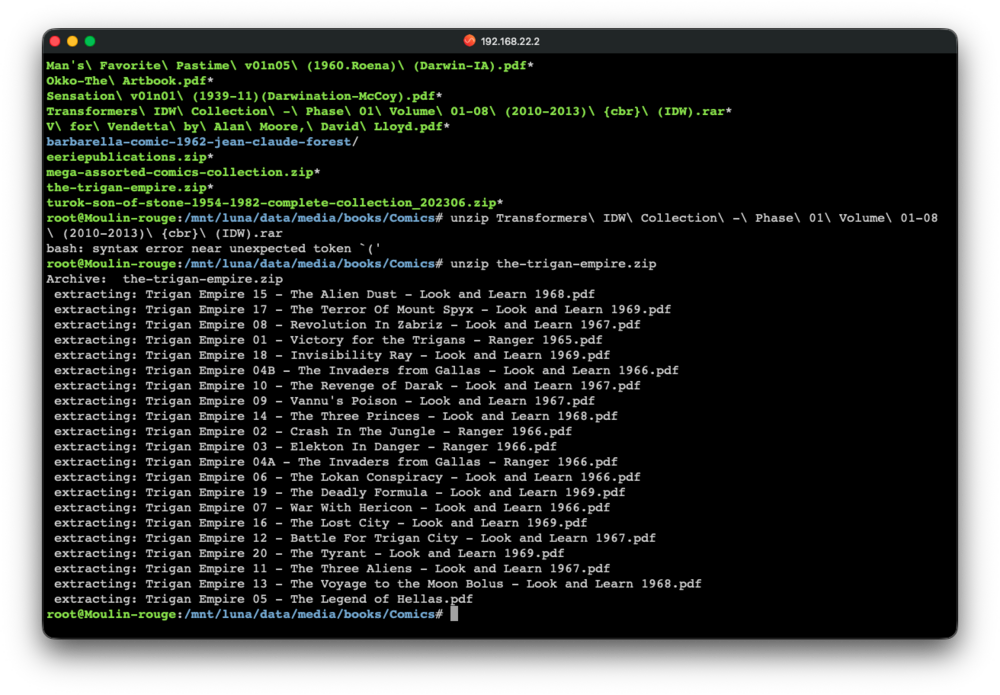Click Trigan Empire 04B Invaders from Gallas line

pos(366,370)
